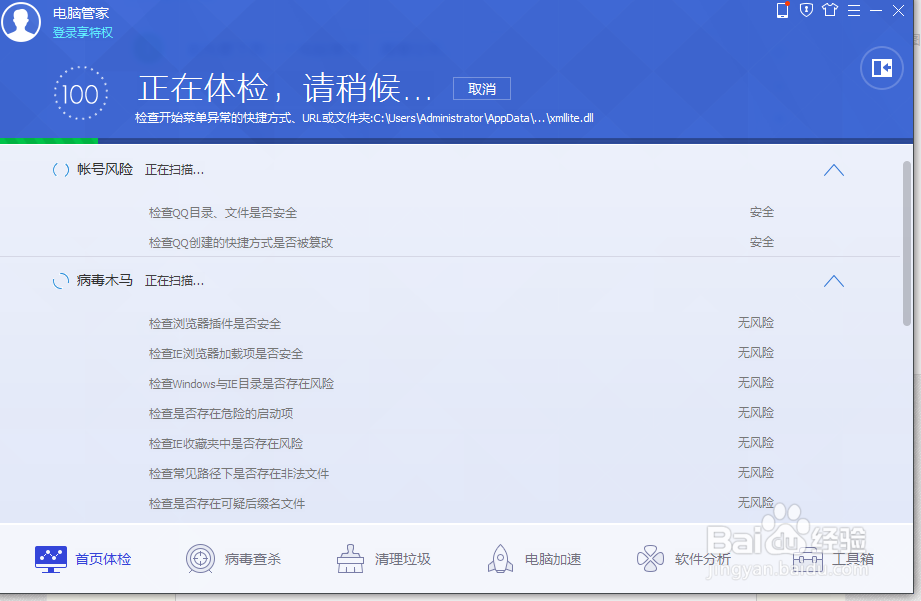Open the 登录享特权 login link

[83, 32]
